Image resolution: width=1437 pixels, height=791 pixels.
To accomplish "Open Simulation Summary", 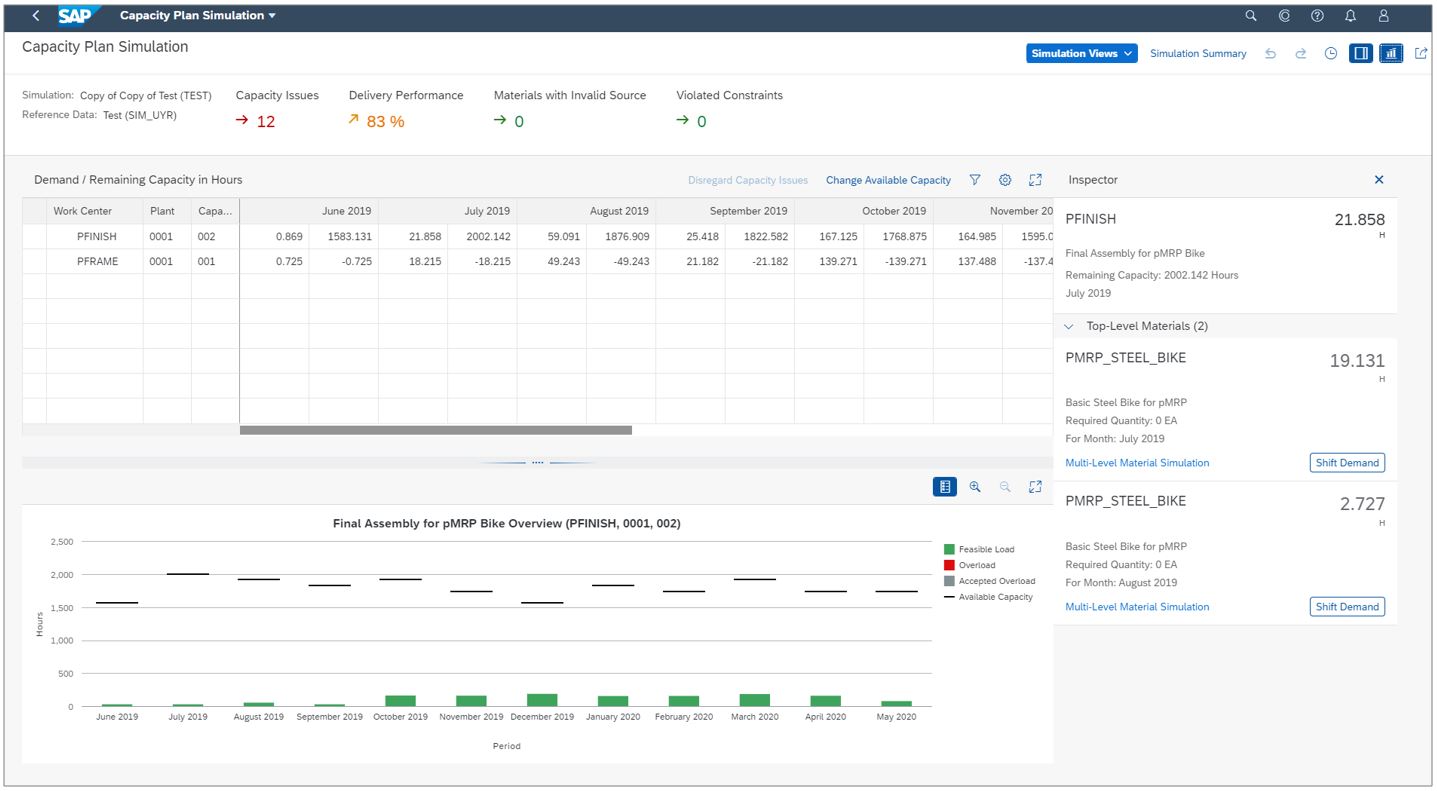I will (1198, 53).
